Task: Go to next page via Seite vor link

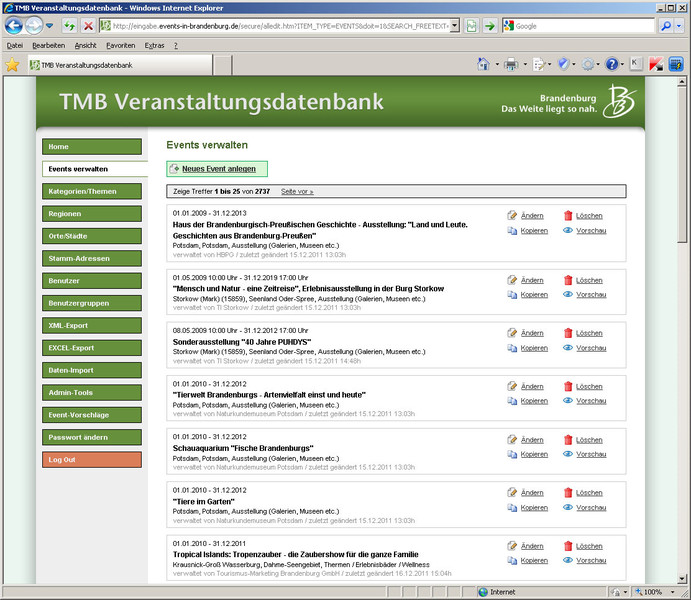Action: pyautogui.click(x=297, y=192)
